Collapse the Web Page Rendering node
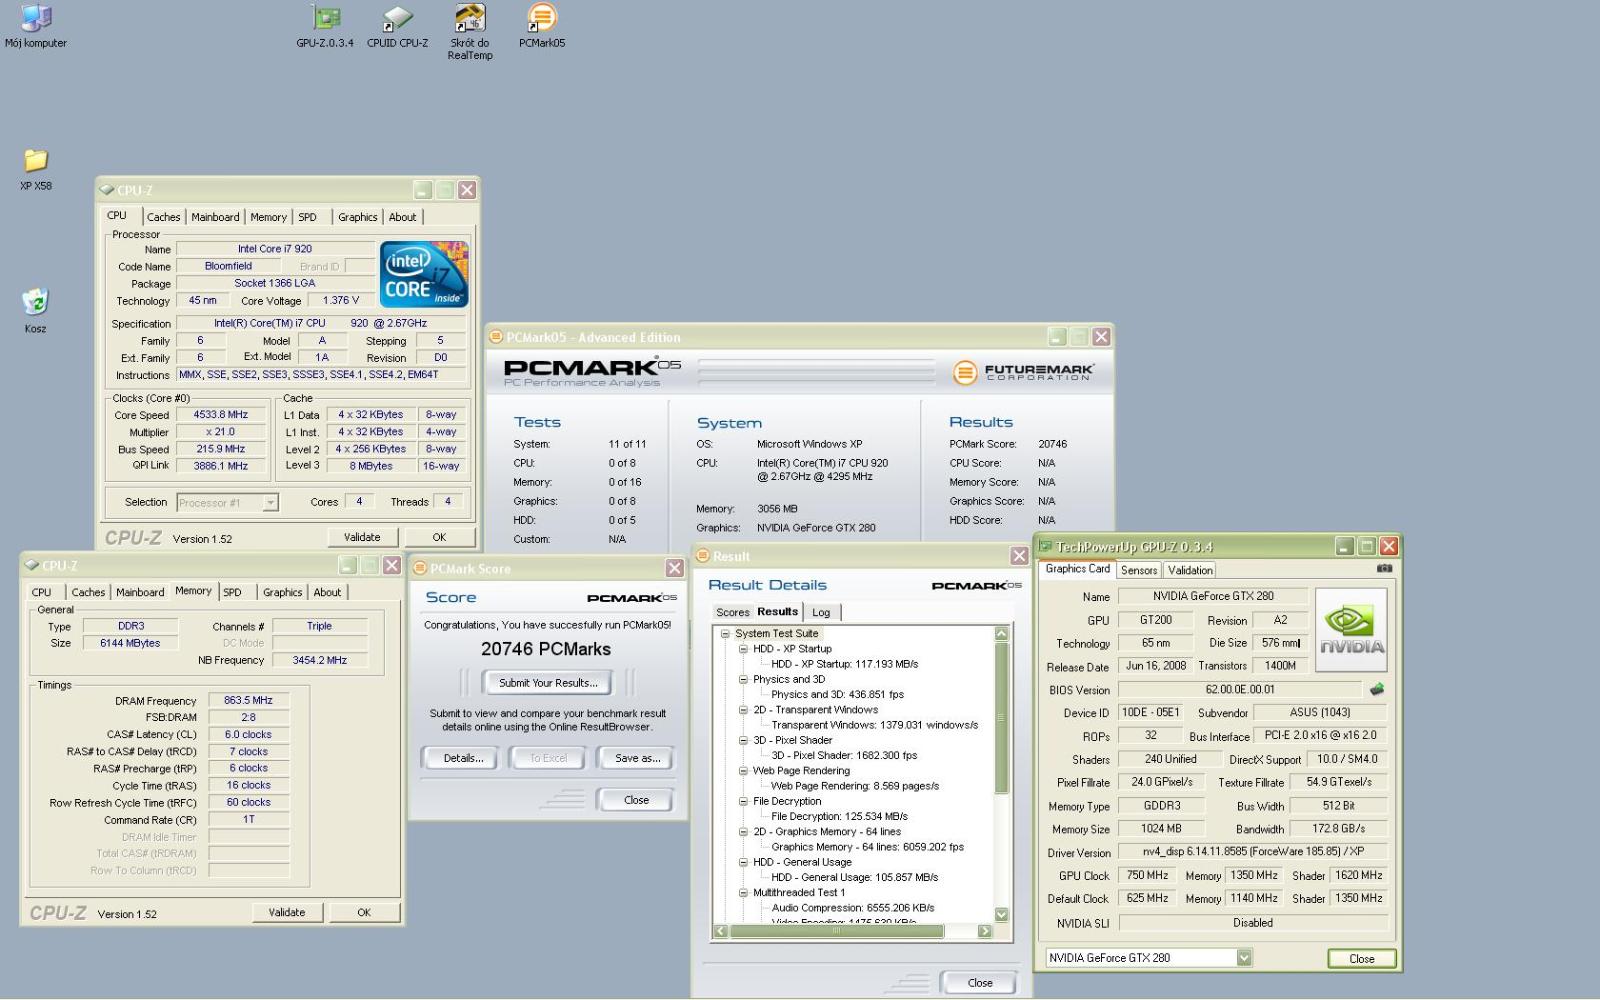 743,771
